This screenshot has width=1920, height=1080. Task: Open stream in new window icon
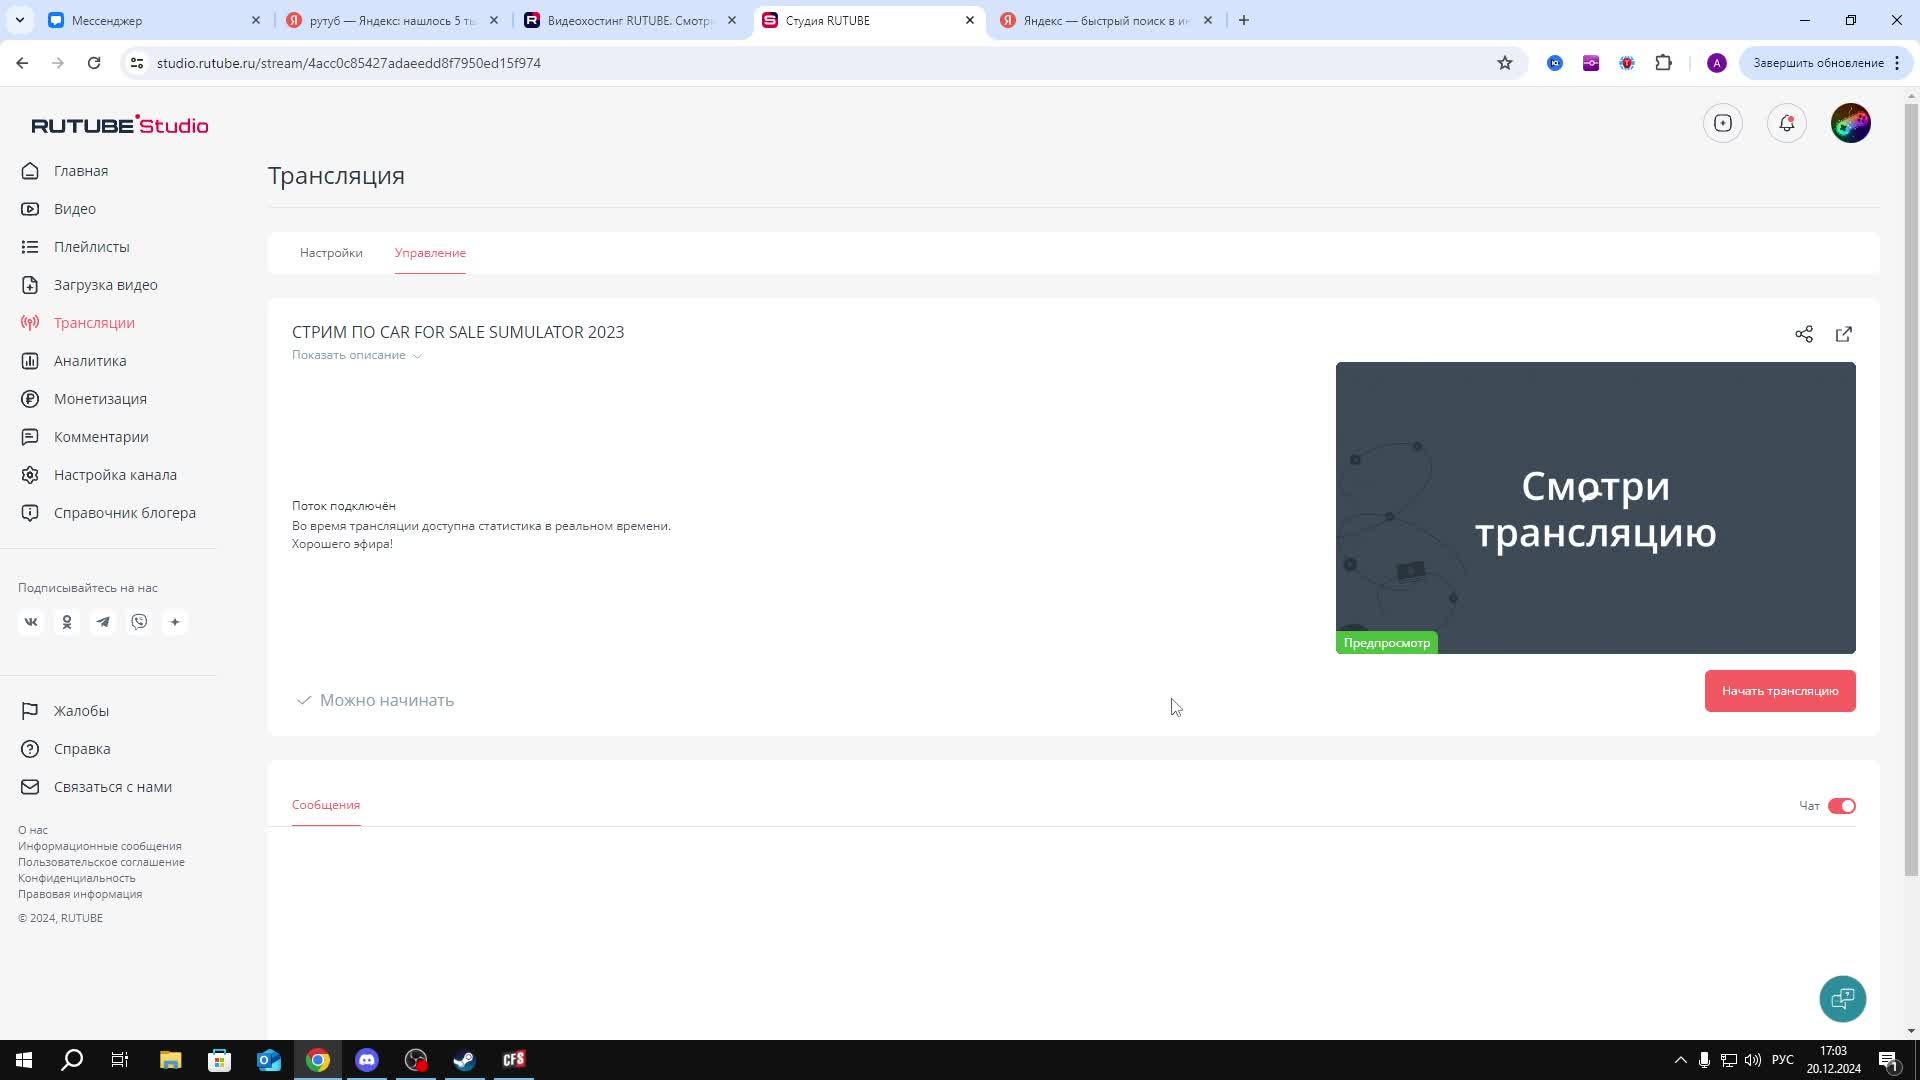(x=1844, y=334)
